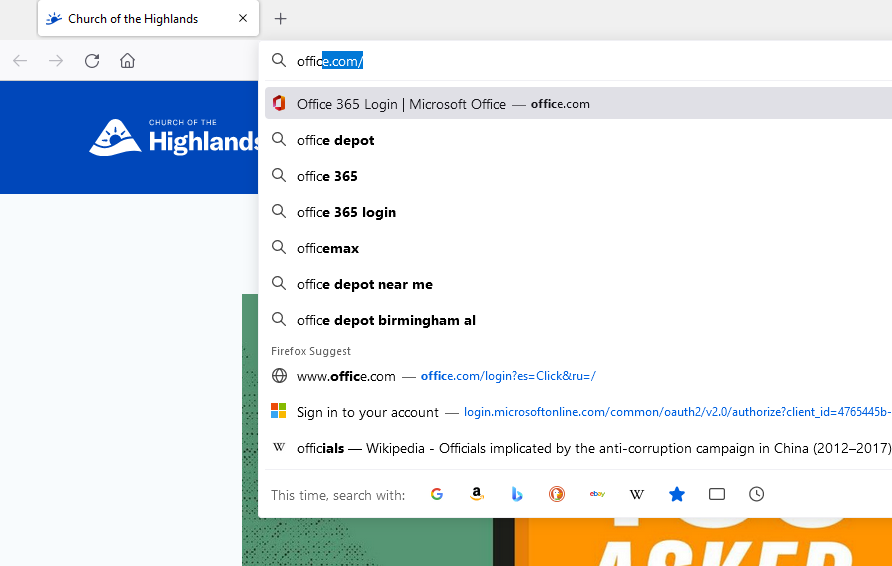
Task: Pick the "officemax" search suggestion
Action: 328,248
